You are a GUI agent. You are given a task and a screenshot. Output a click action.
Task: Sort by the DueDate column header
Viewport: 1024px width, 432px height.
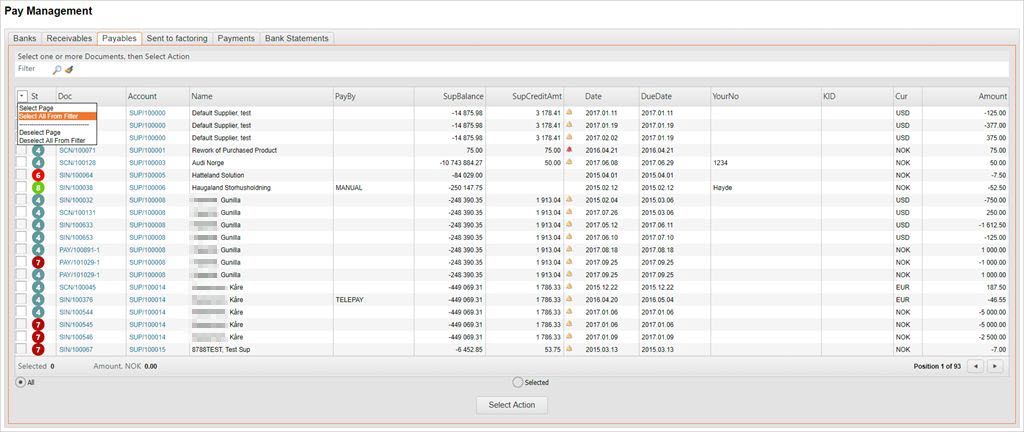click(656, 96)
